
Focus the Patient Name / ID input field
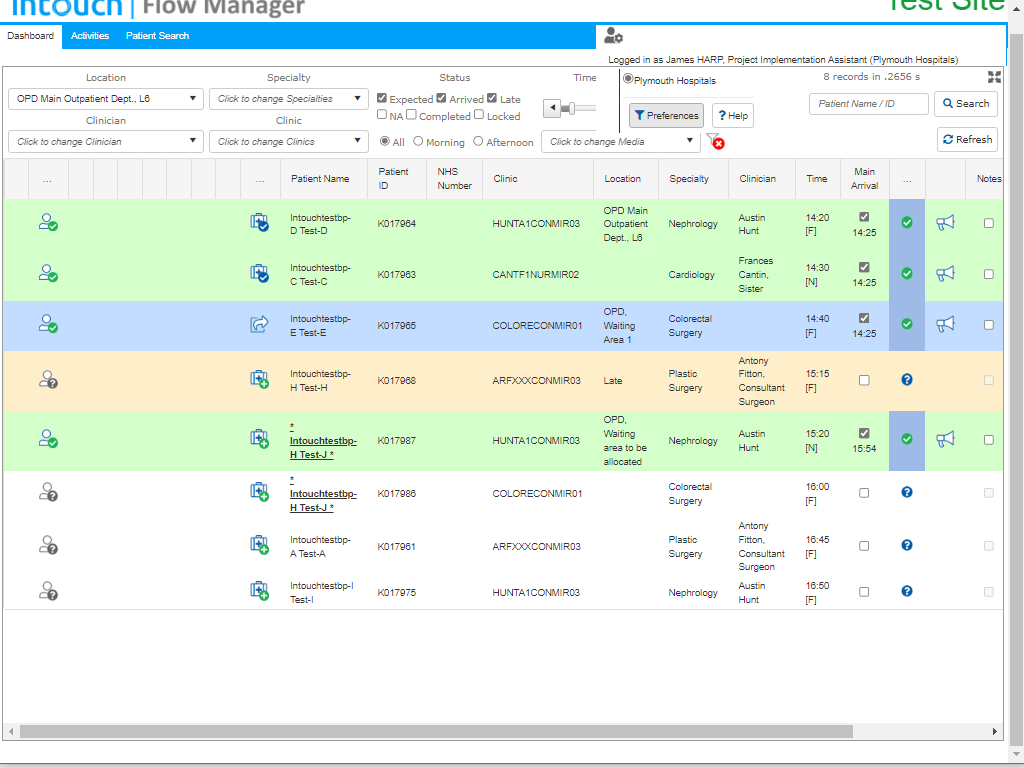pos(869,104)
